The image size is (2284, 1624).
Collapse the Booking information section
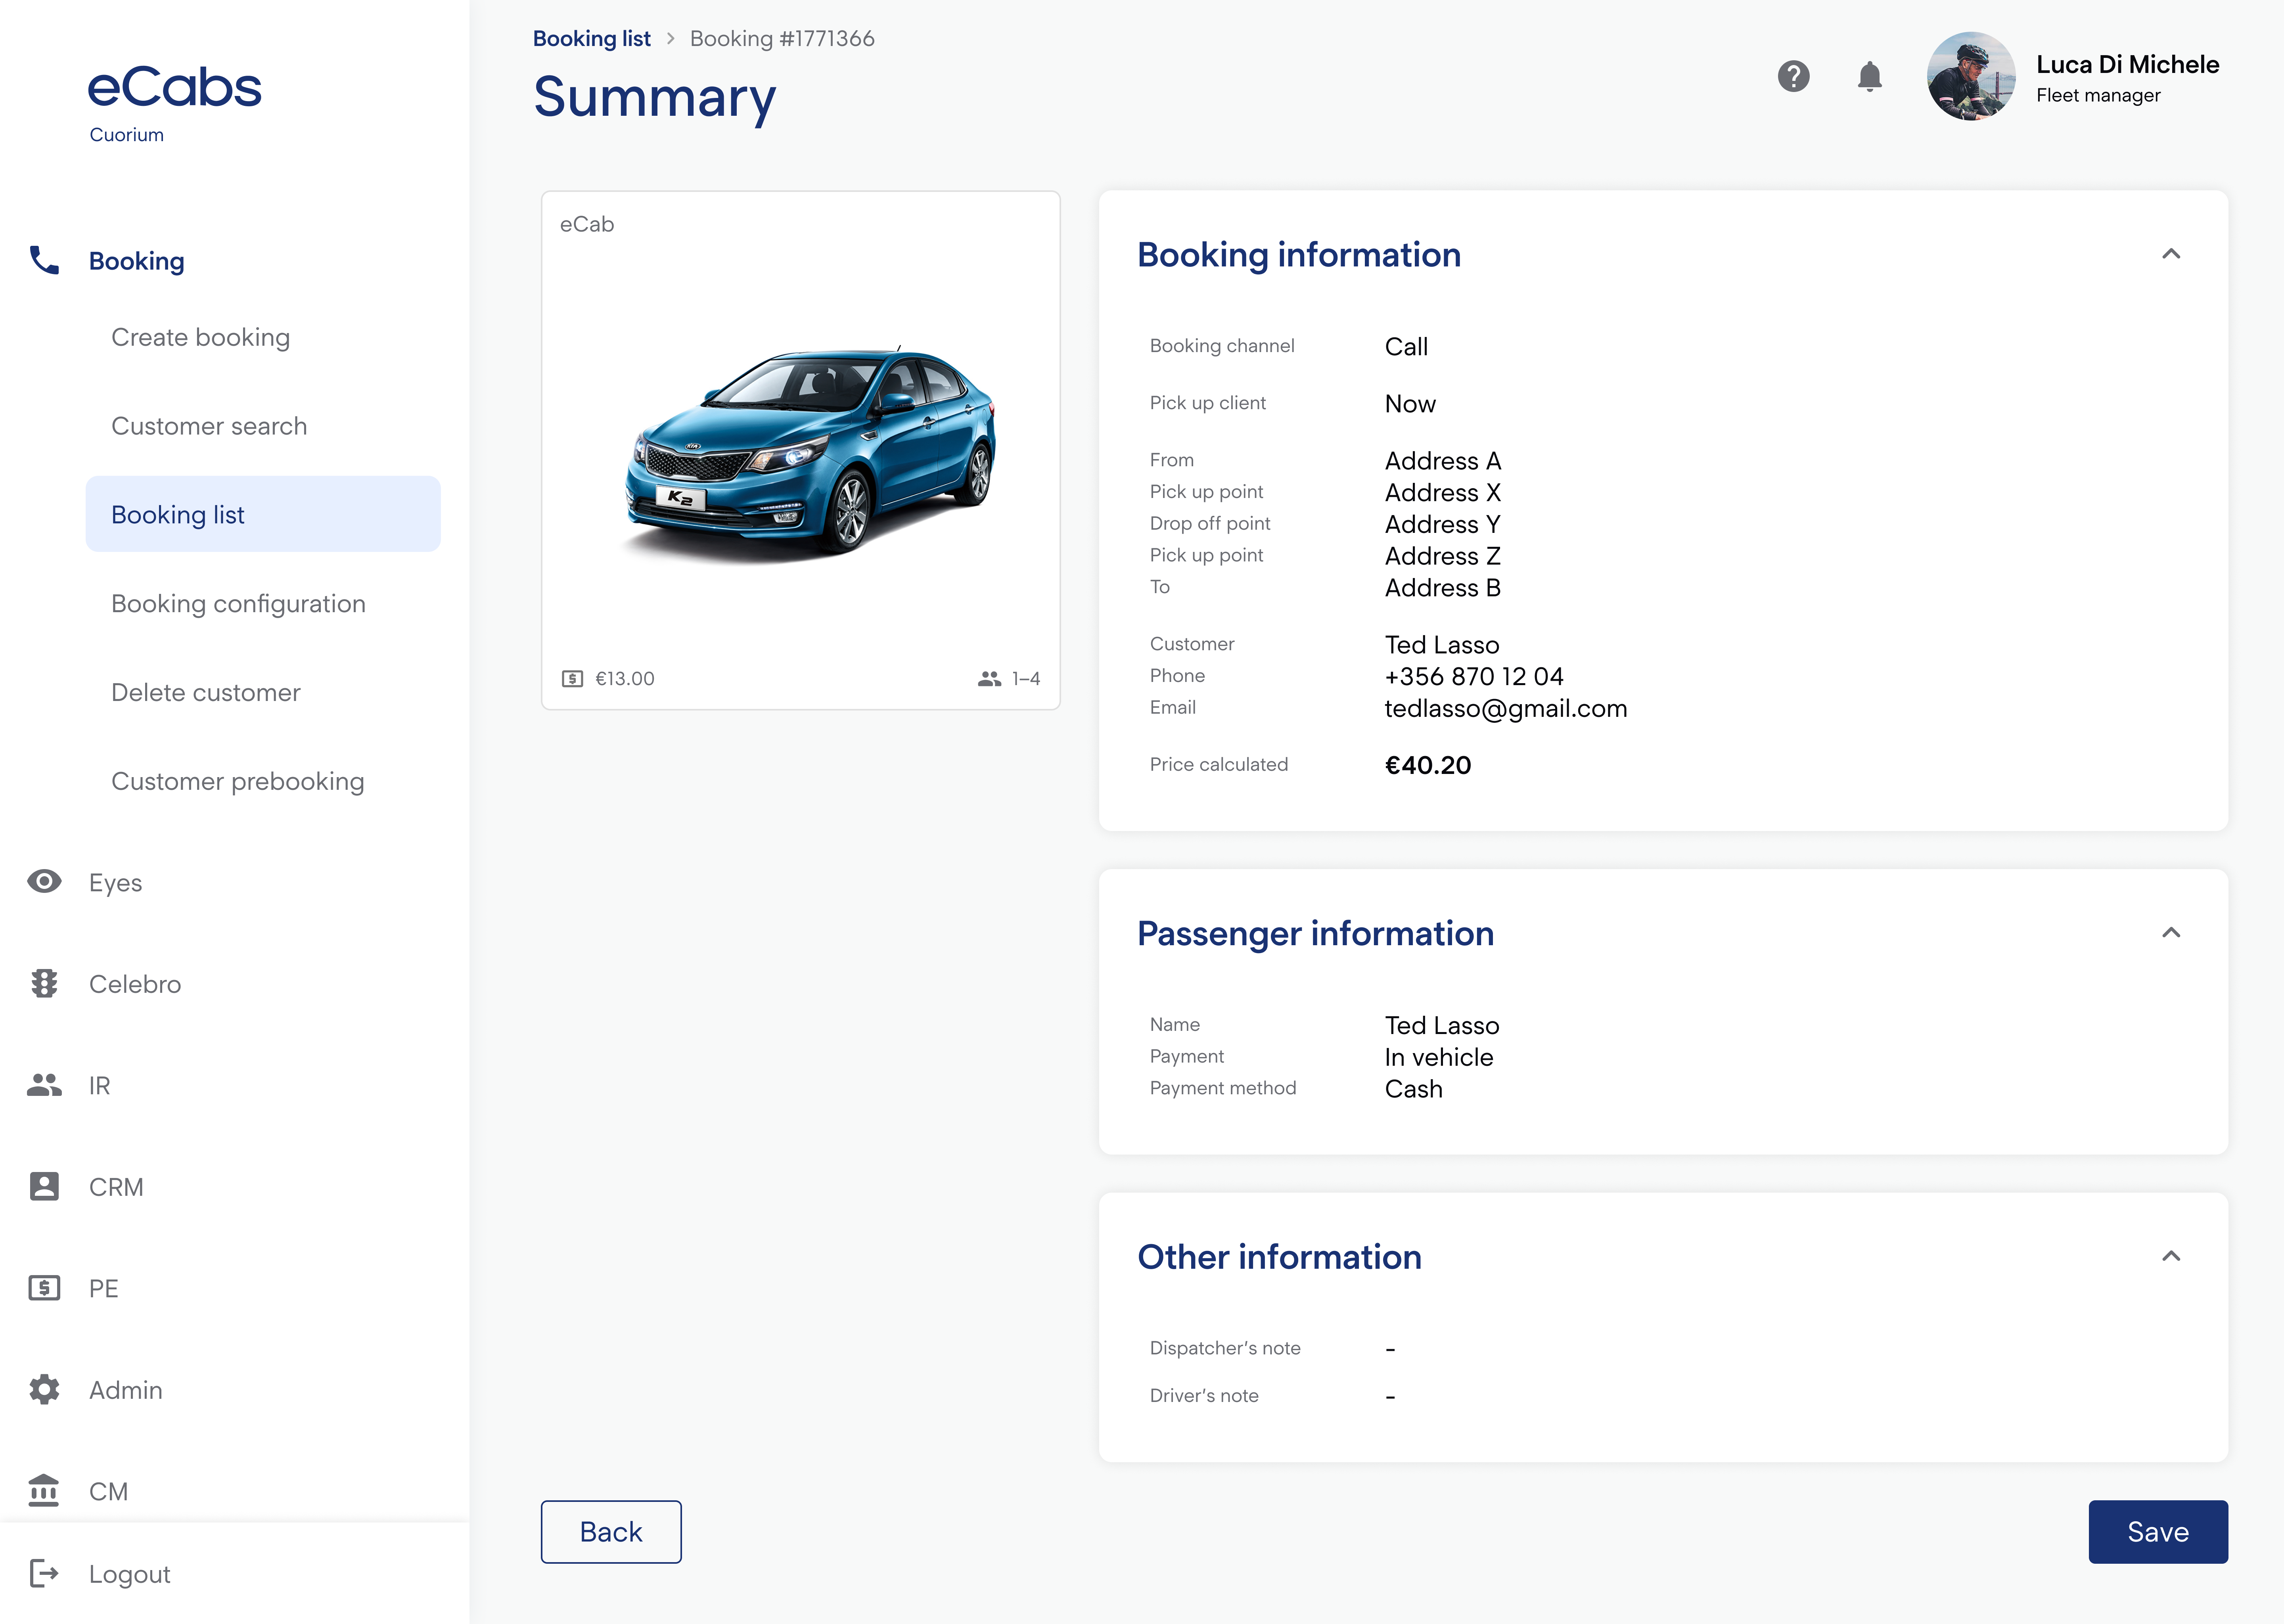[2171, 254]
